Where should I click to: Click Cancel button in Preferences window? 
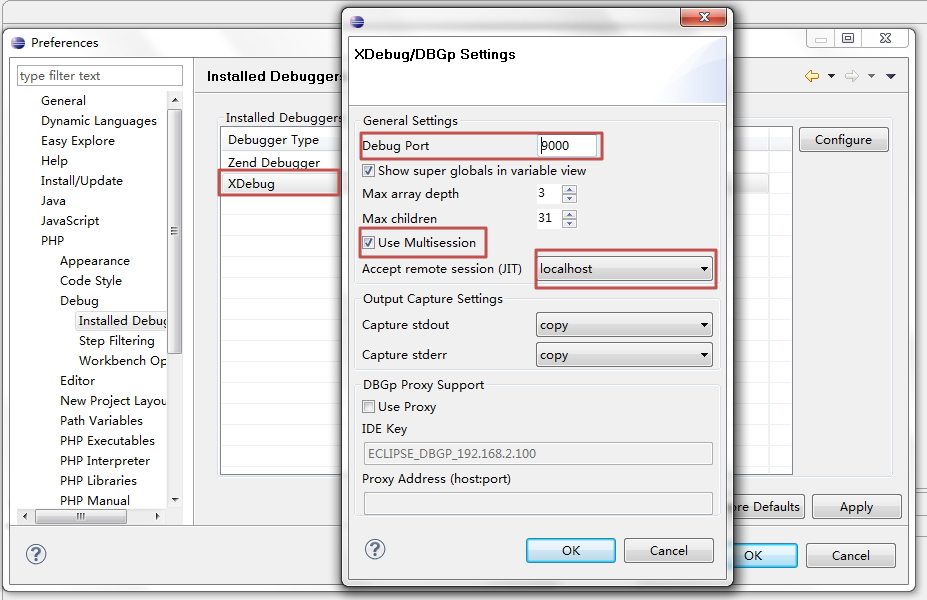[x=851, y=556]
